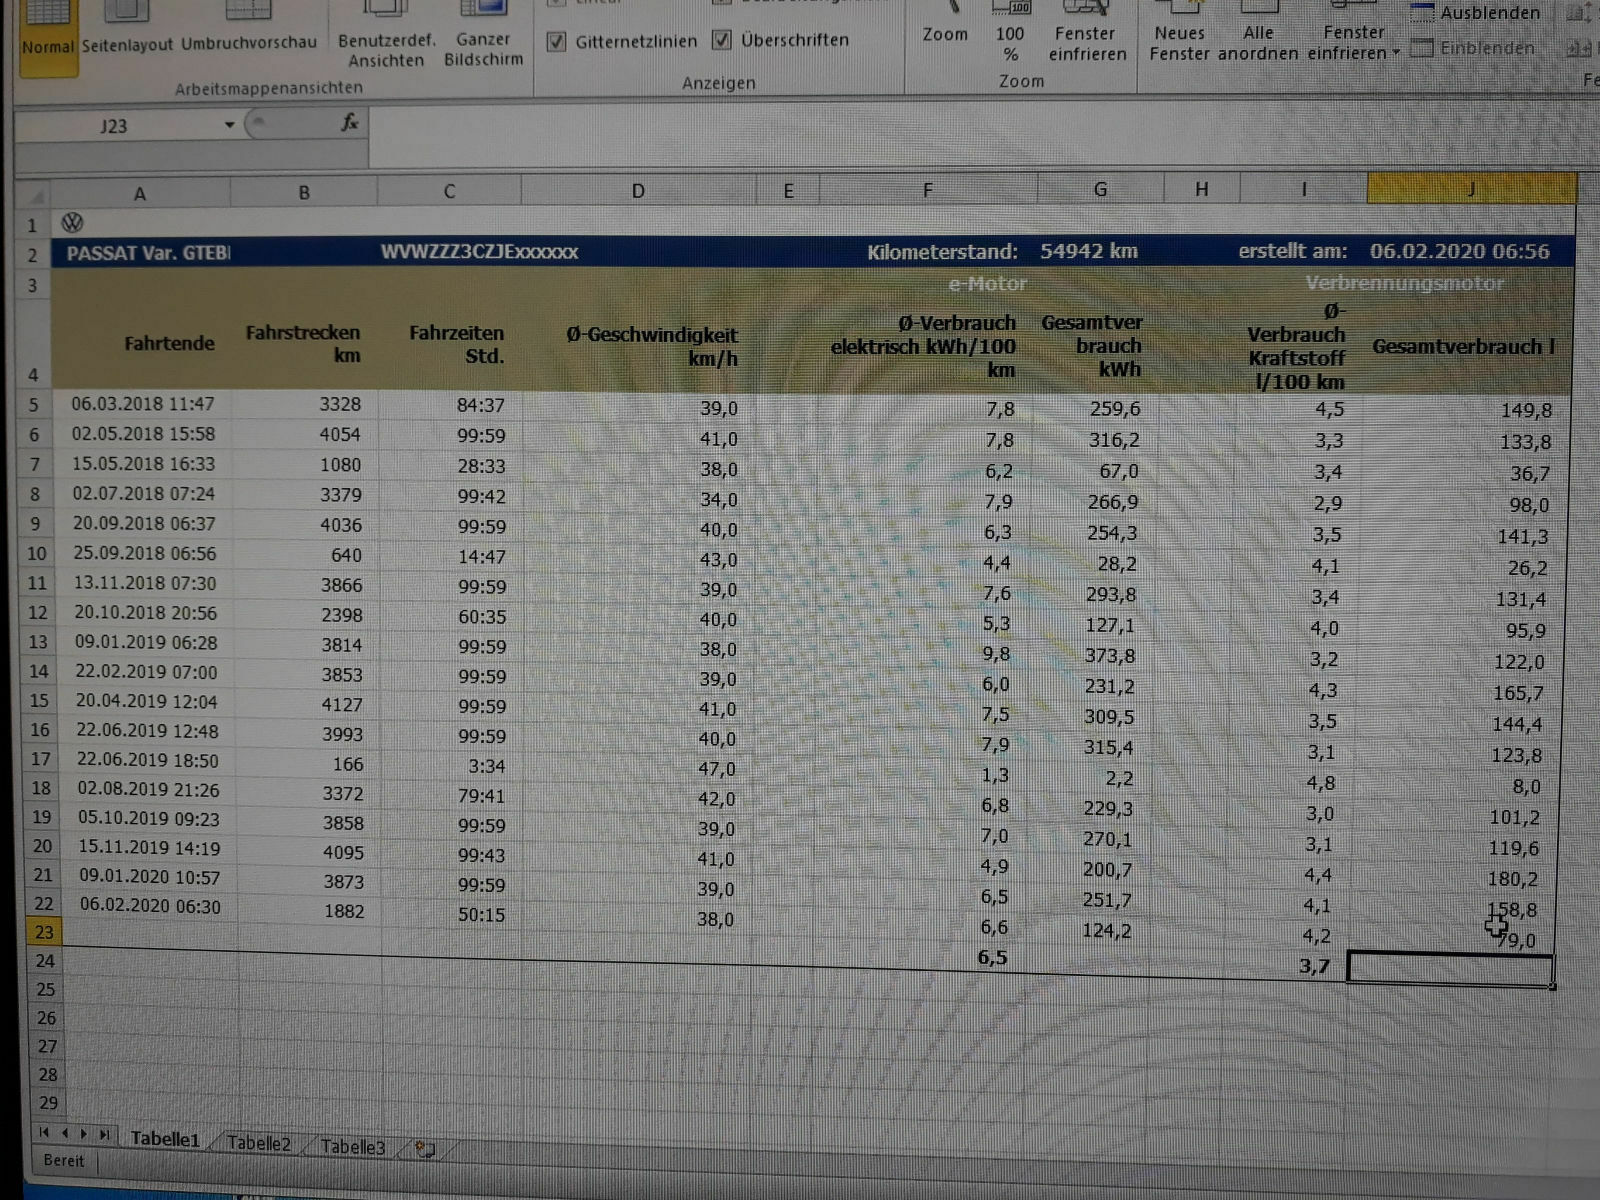Expand the Name Box dropdown arrow
The image size is (1600, 1200).
229,125
